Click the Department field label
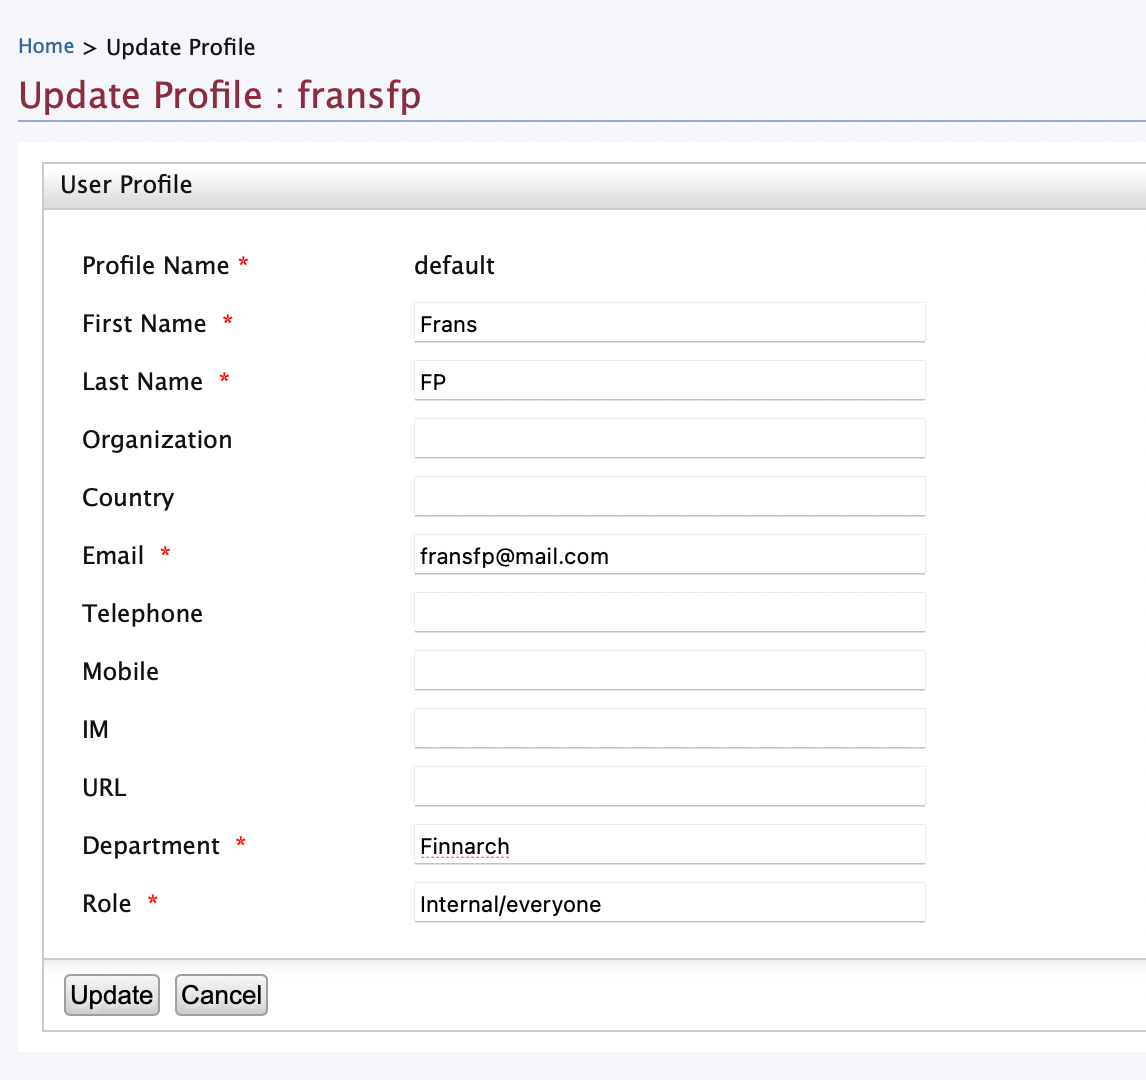The height and width of the screenshot is (1080, 1146). [151, 846]
